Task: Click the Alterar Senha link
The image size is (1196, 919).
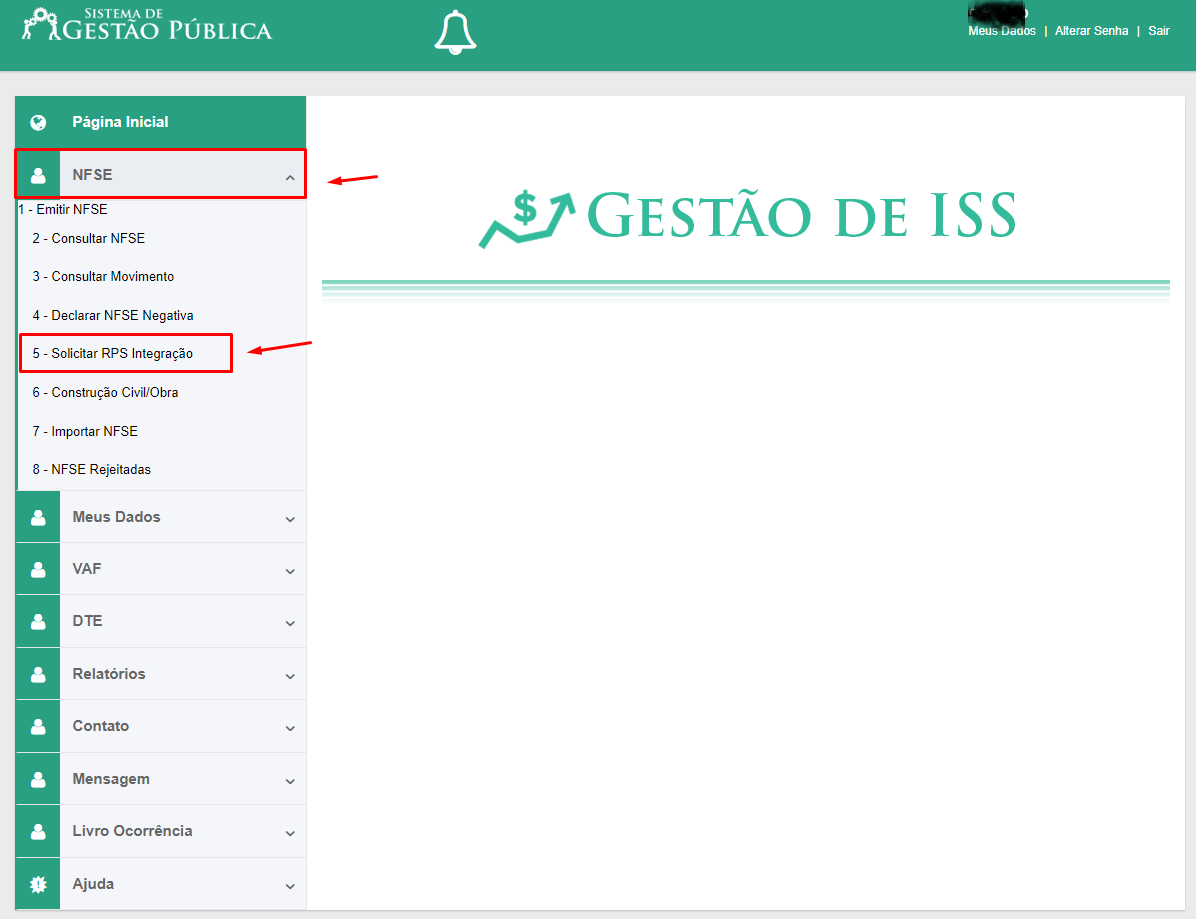Action: point(1092,31)
